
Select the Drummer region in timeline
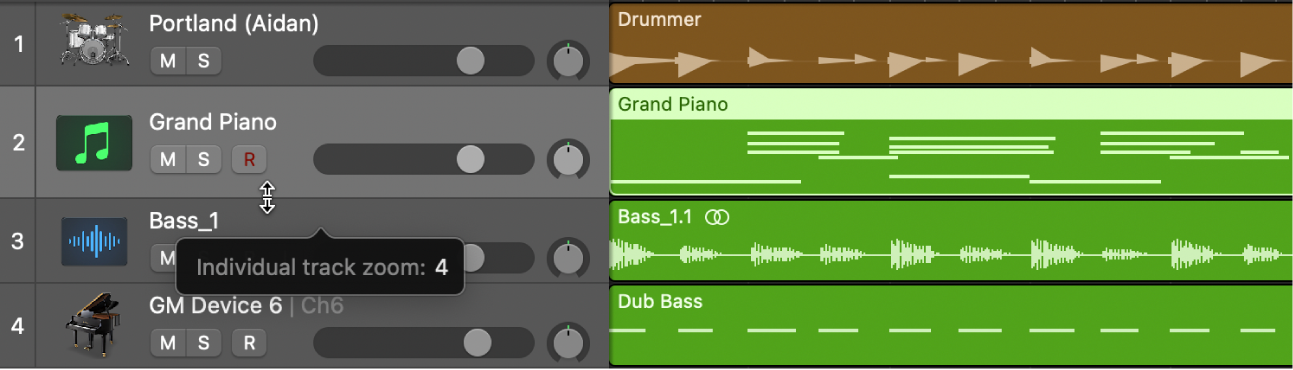tap(950, 44)
